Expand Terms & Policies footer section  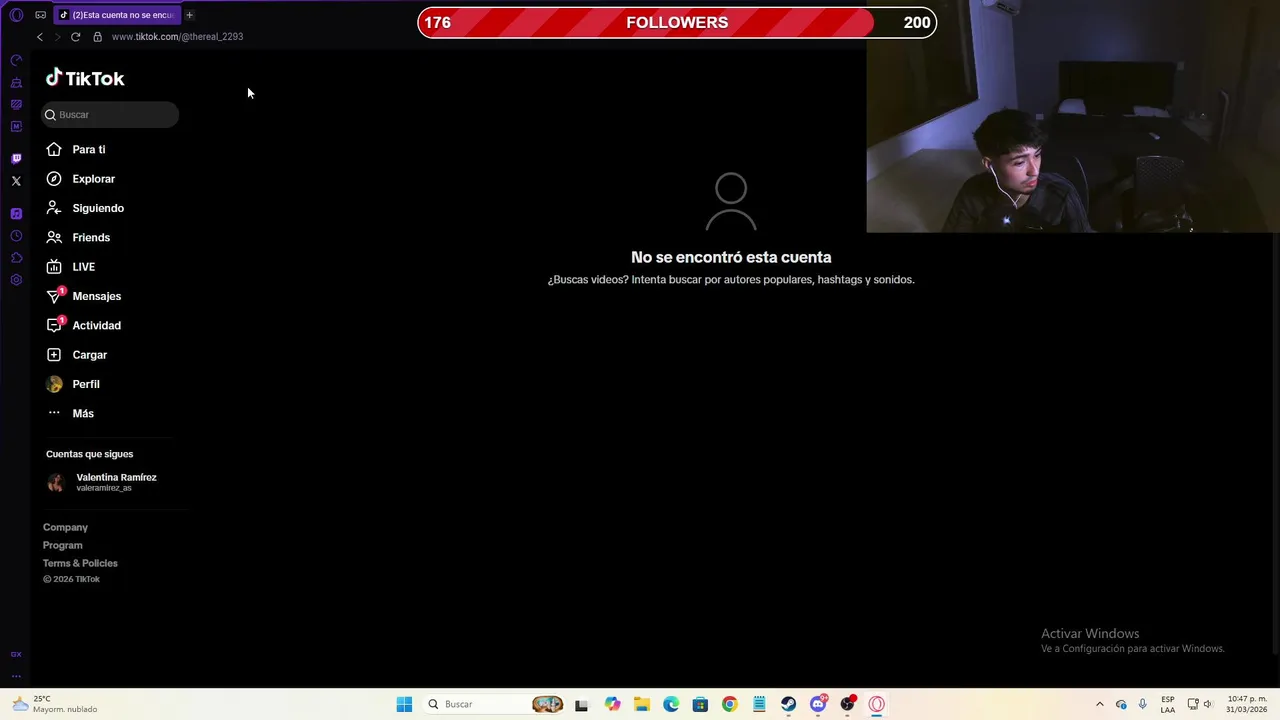[80, 563]
